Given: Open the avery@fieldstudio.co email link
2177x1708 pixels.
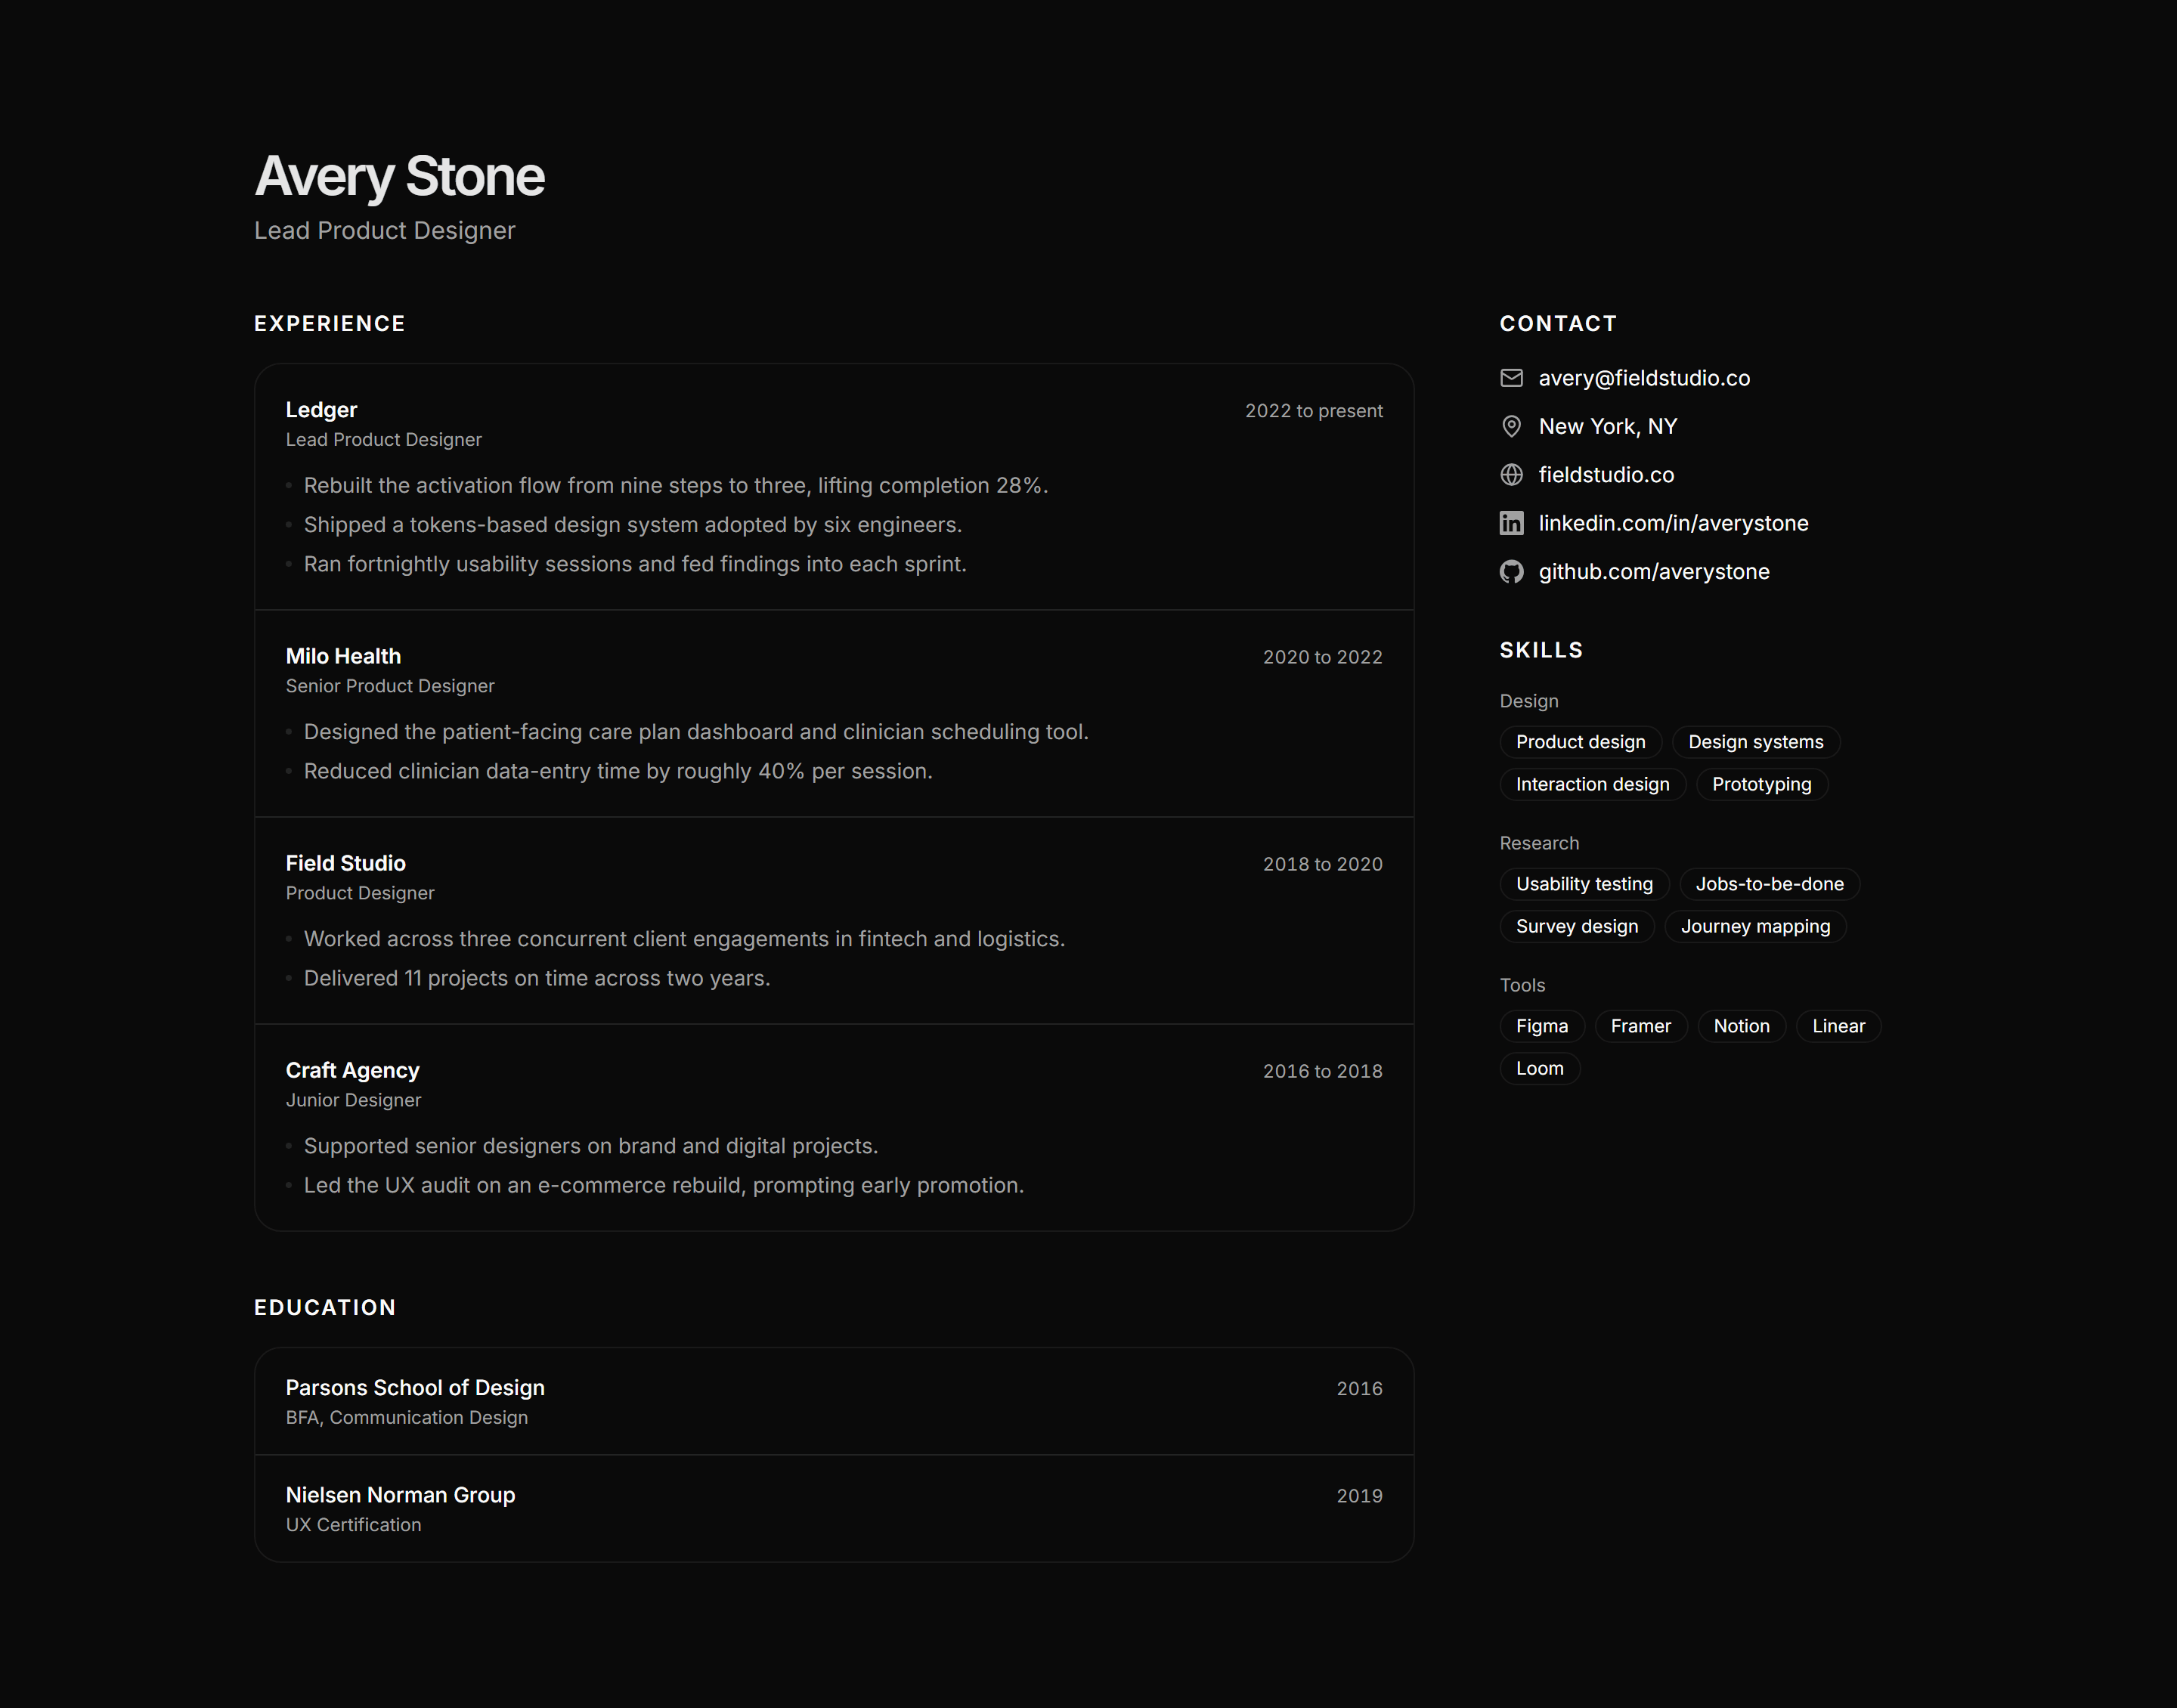Looking at the screenshot, I should 1644,378.
